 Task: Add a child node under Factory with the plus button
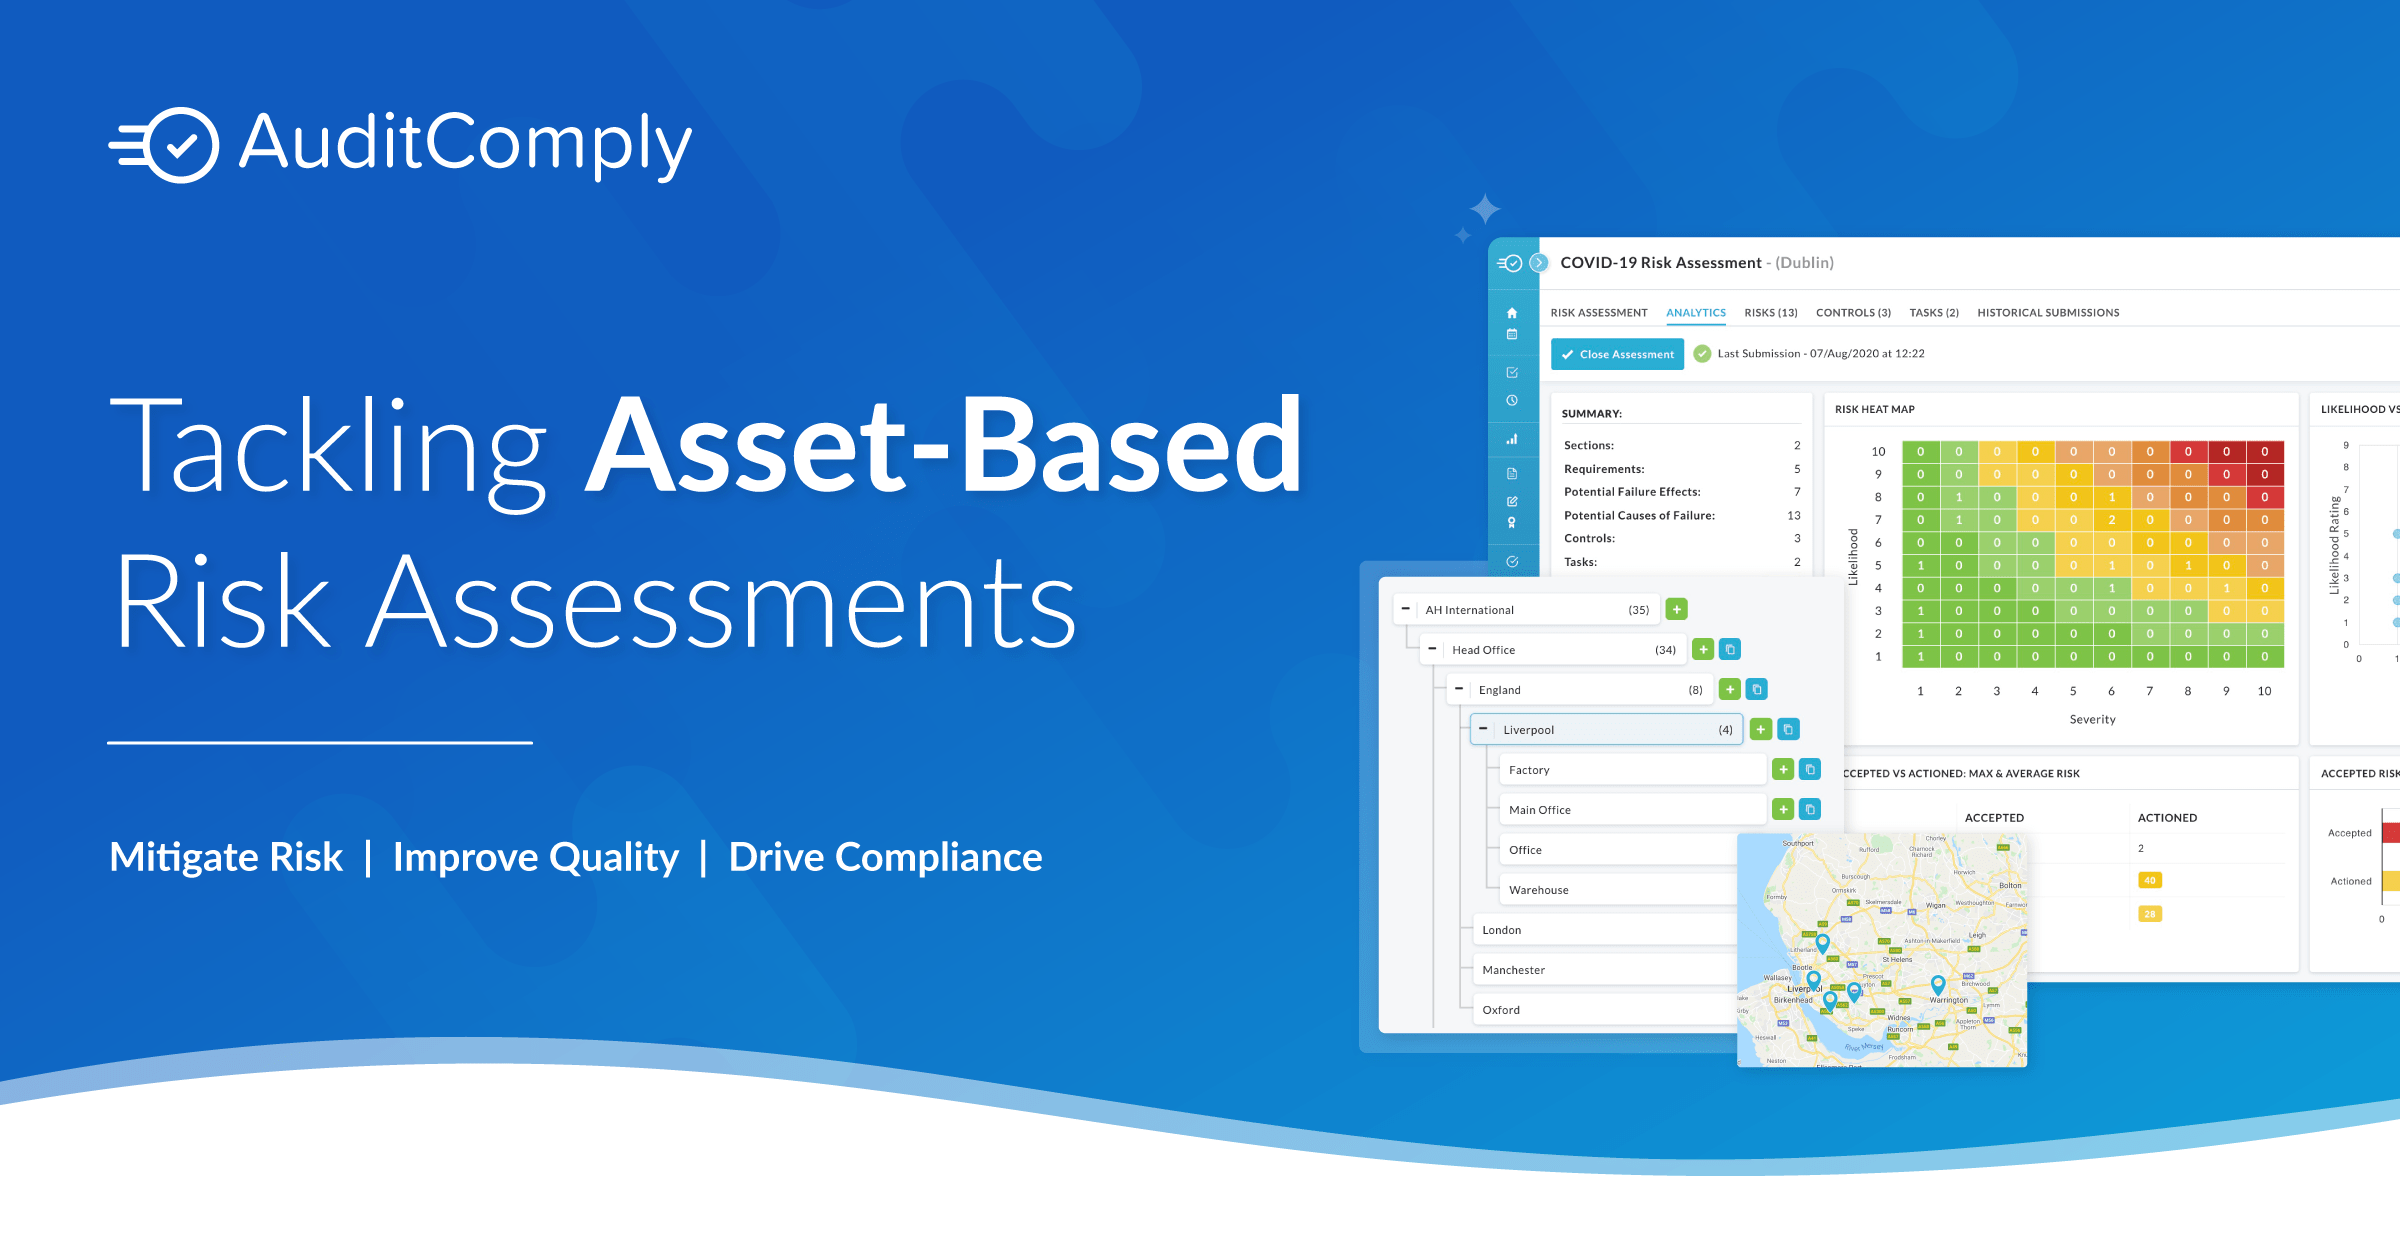pos(1784,770)
